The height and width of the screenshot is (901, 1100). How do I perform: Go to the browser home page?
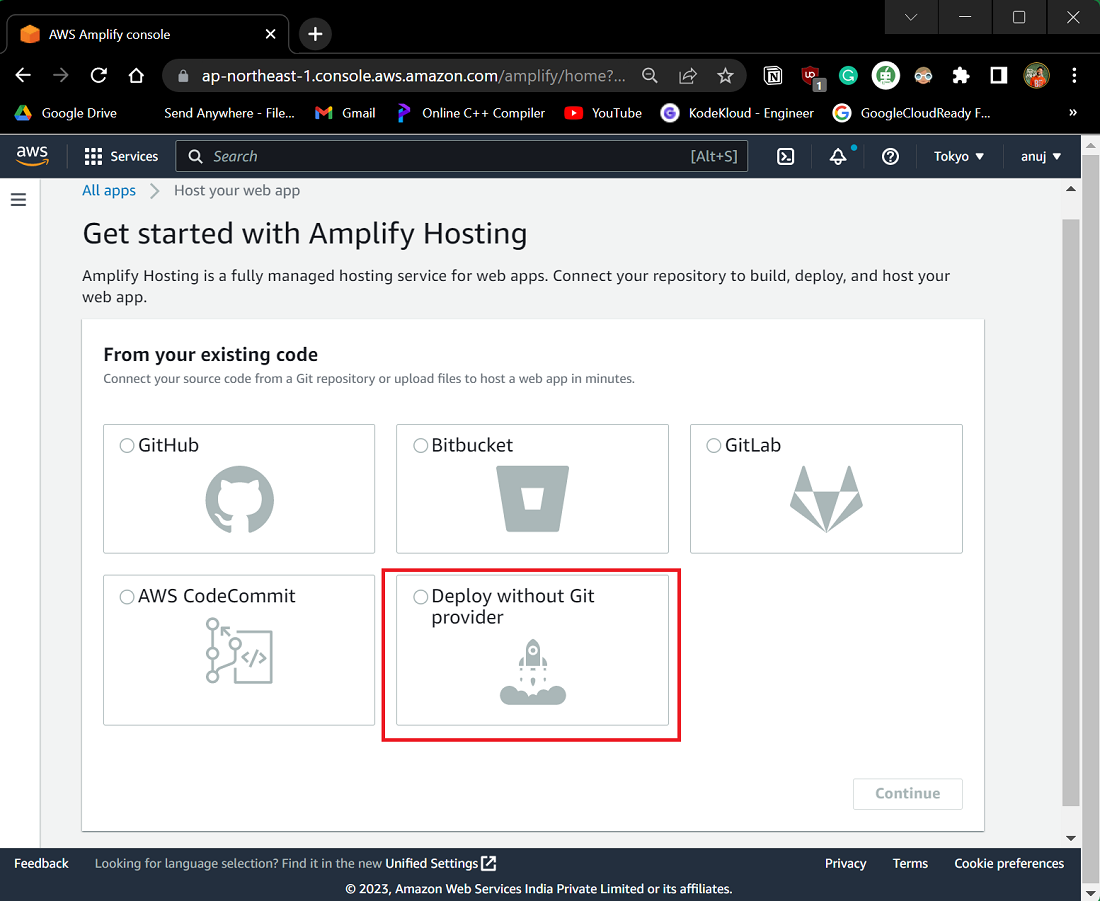click(x=136, y=75)
